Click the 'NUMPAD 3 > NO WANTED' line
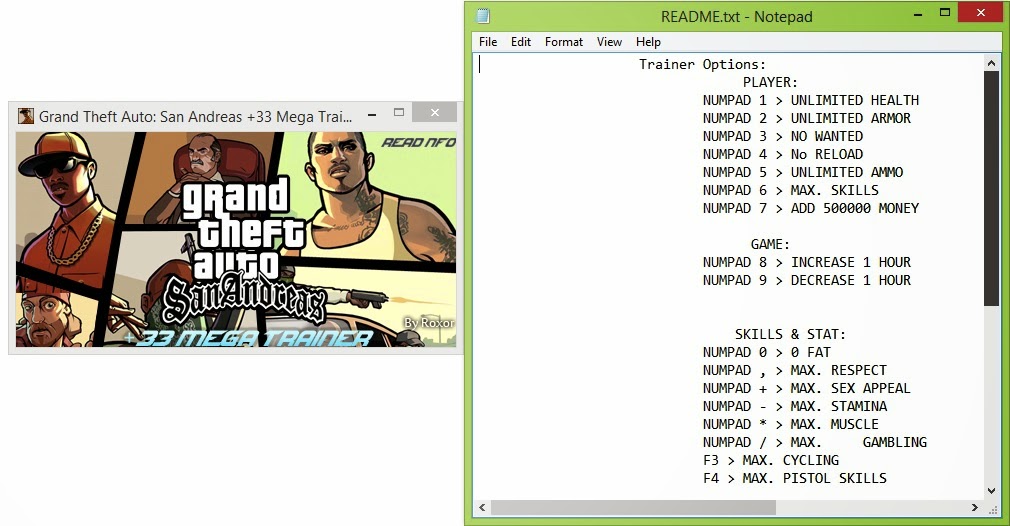 tap(783, 136)
